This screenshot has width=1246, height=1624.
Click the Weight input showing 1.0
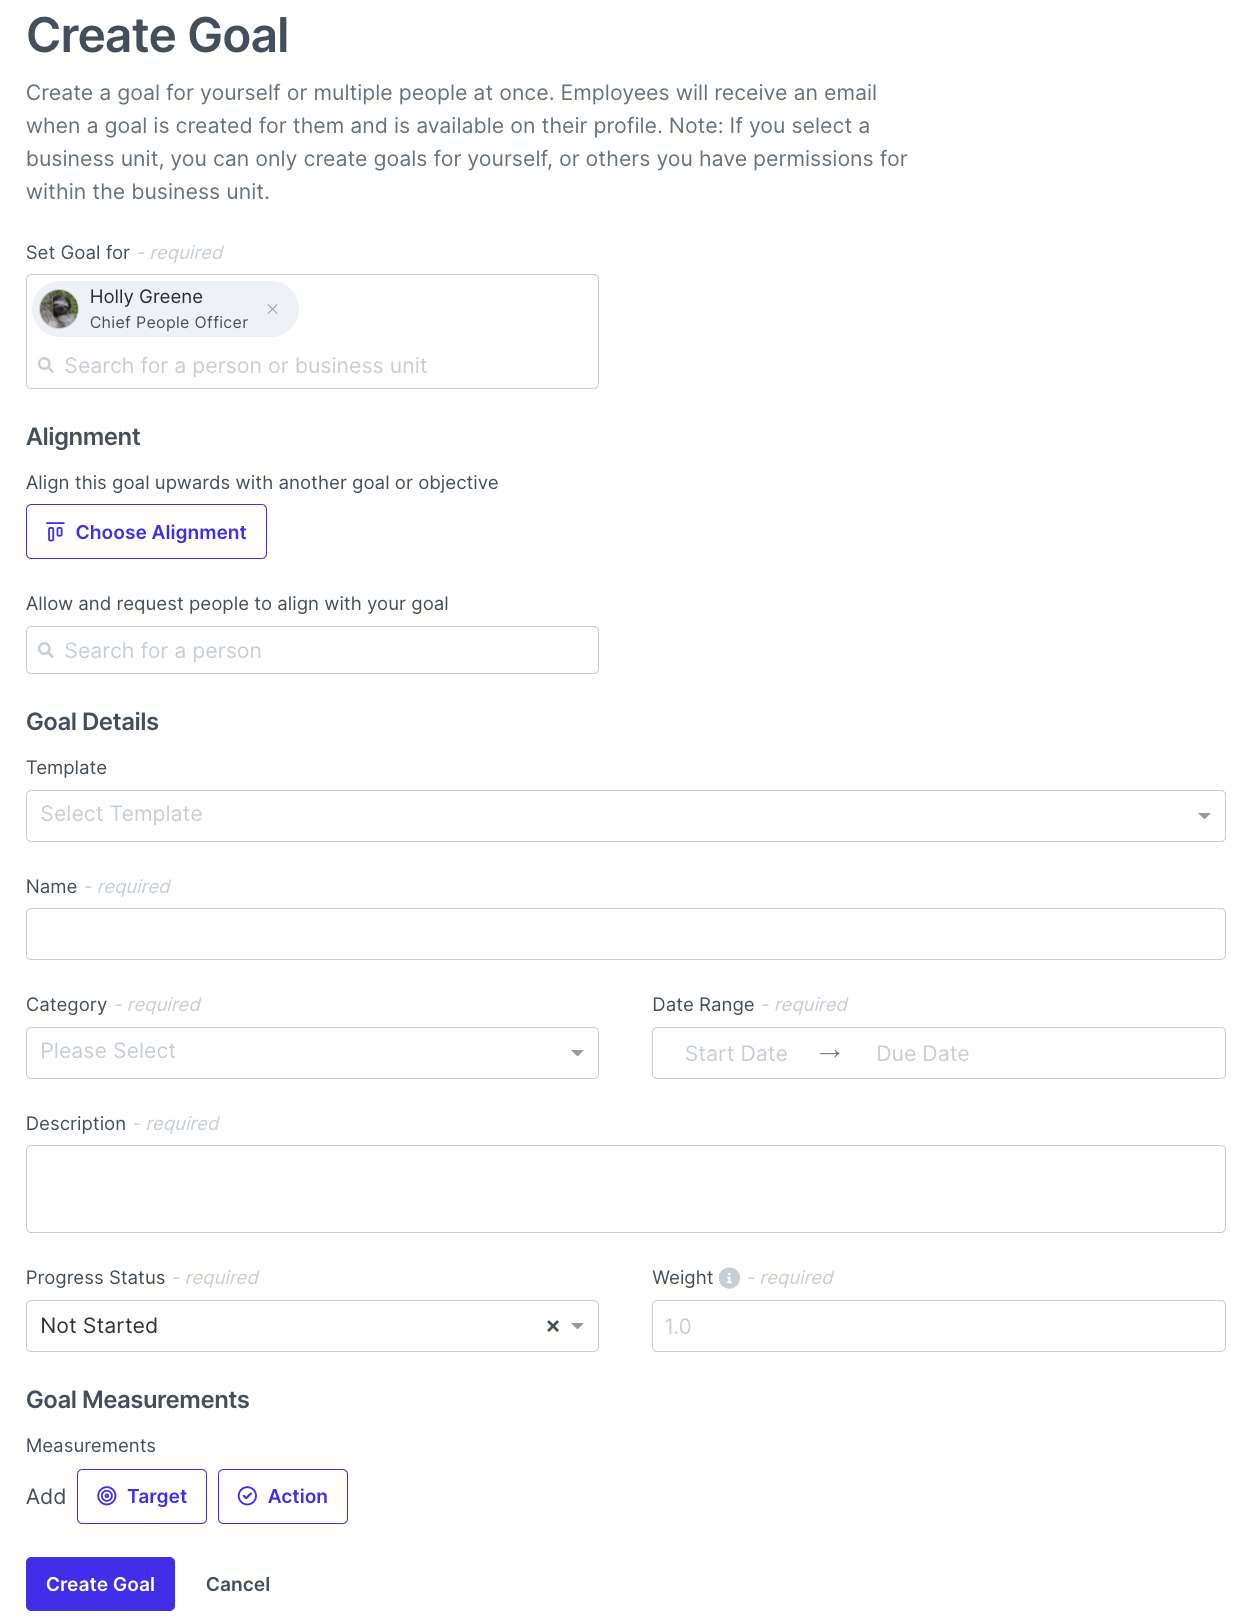(x=937, y=1326)
